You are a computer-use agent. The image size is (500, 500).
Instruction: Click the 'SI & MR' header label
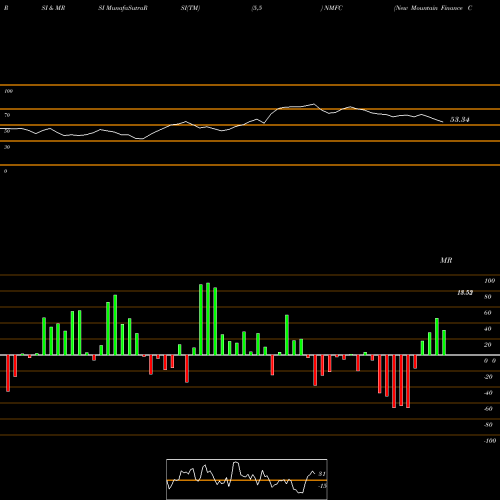(53, 8)
